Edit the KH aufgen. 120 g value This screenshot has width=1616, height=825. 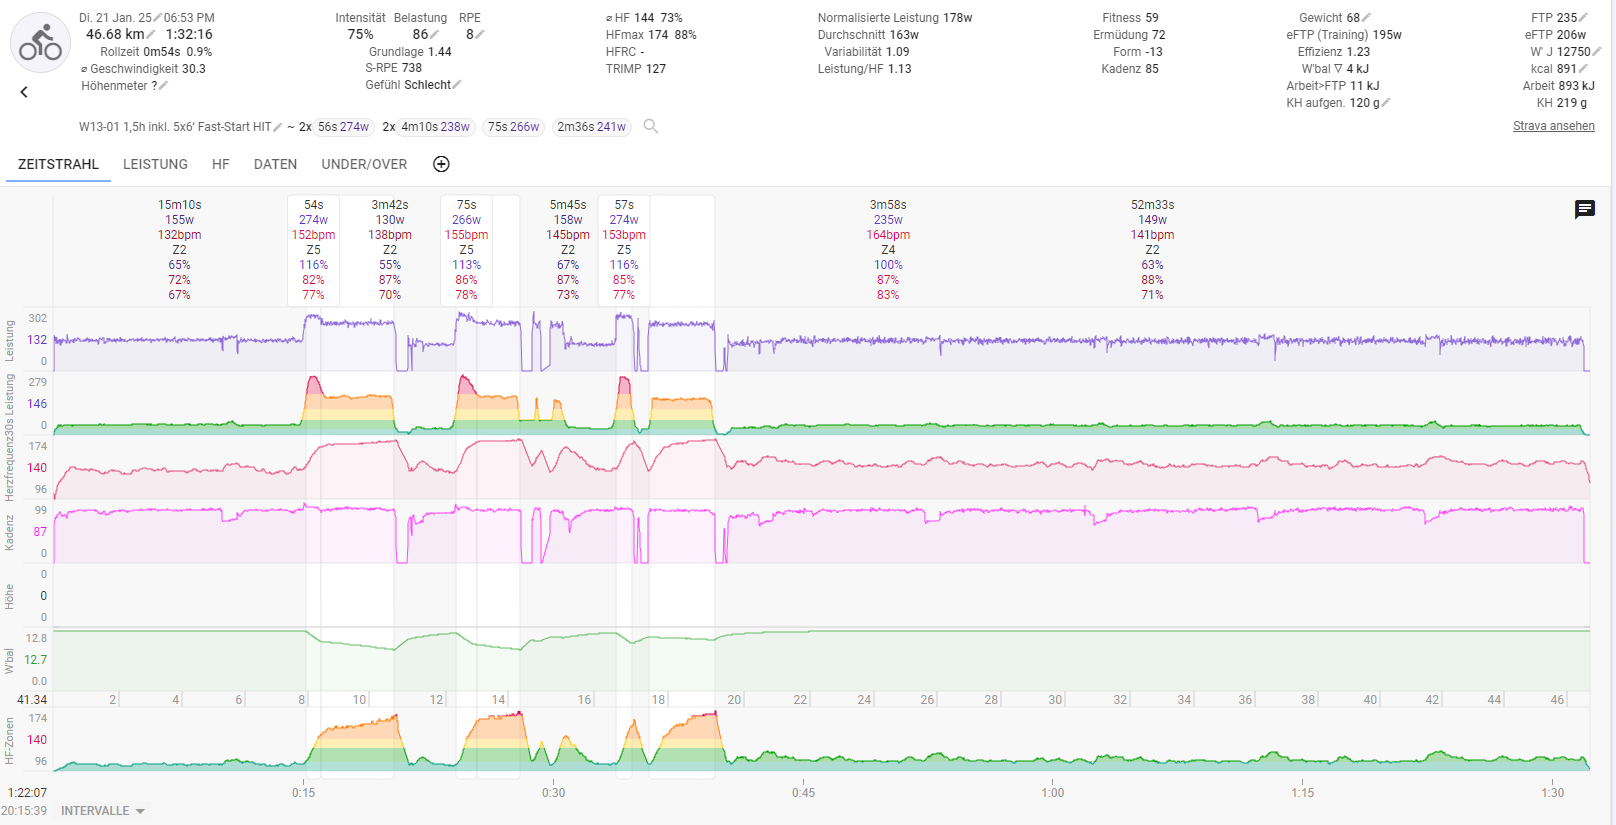[1386, 103]
